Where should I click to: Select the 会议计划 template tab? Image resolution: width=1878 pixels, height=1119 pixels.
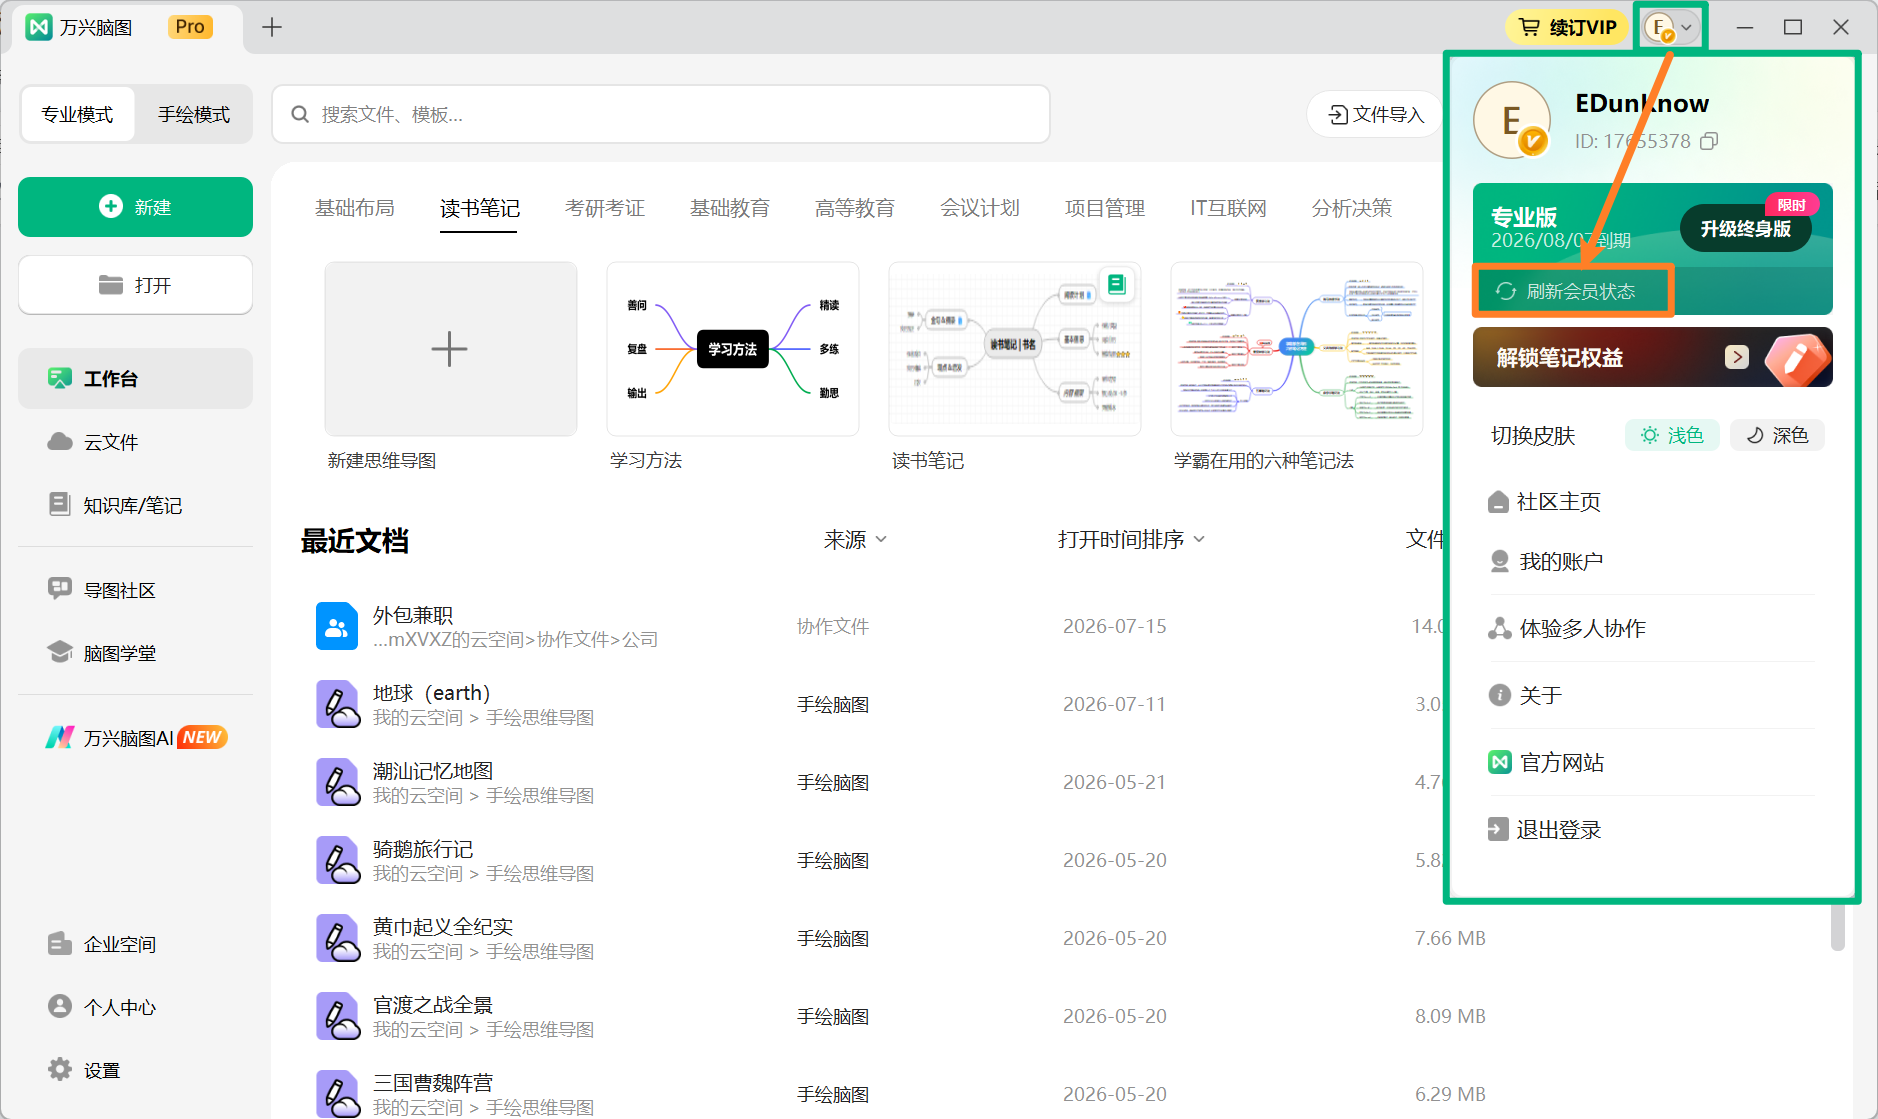pyautogui.click(x=980, y=208)
